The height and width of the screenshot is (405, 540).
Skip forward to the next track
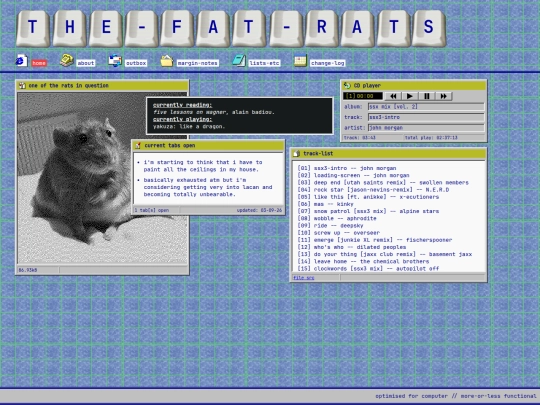click(x=444, y=96)
